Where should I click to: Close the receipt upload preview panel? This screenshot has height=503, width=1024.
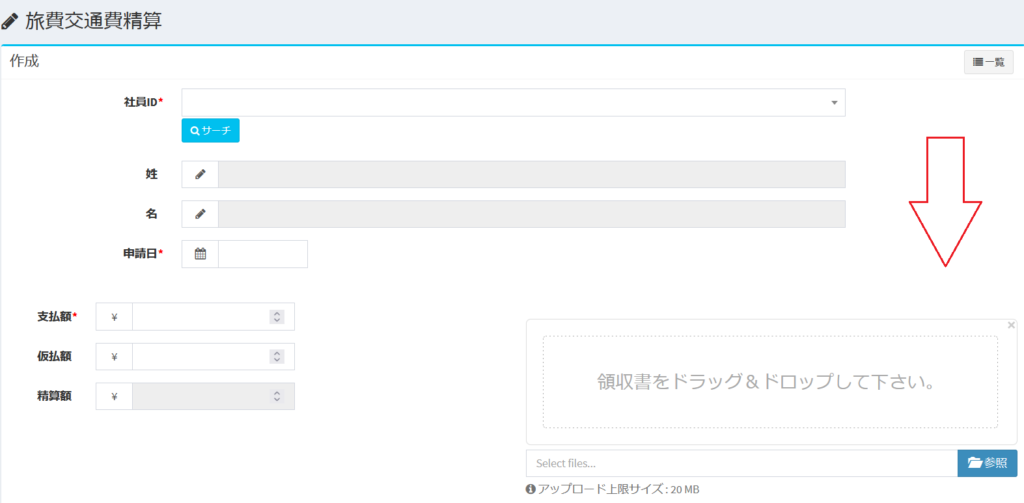click(x=1011, y=325)
